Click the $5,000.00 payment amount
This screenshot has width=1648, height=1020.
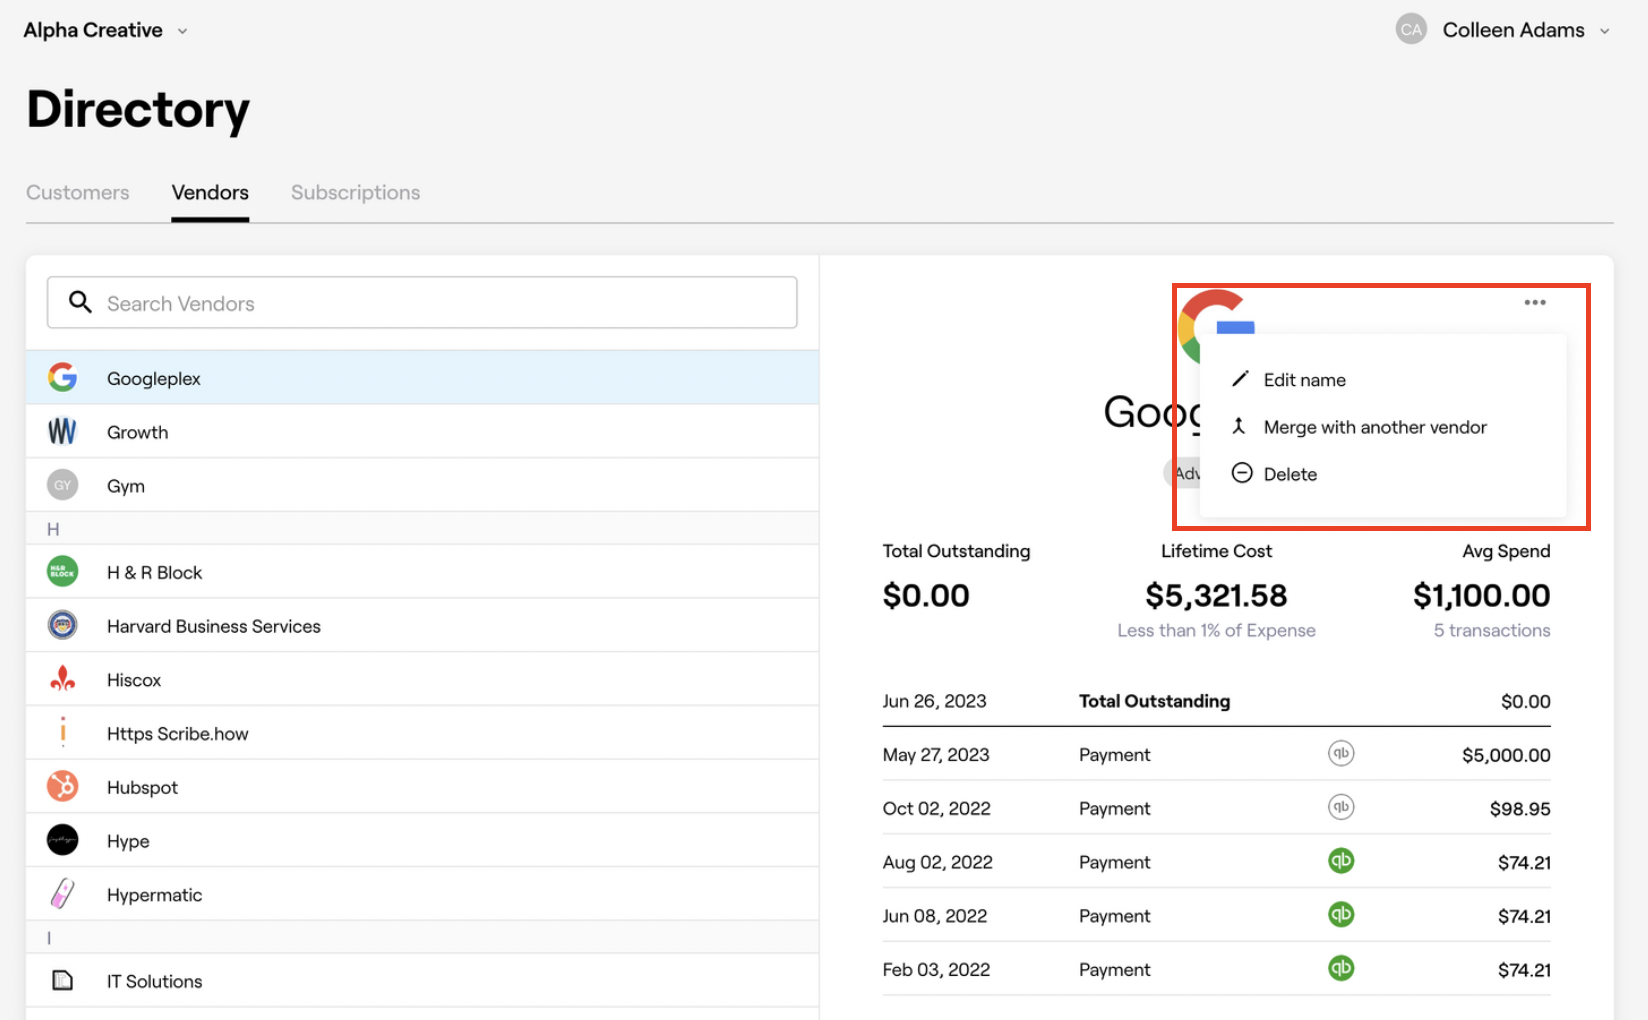(x=1506, y=755)
